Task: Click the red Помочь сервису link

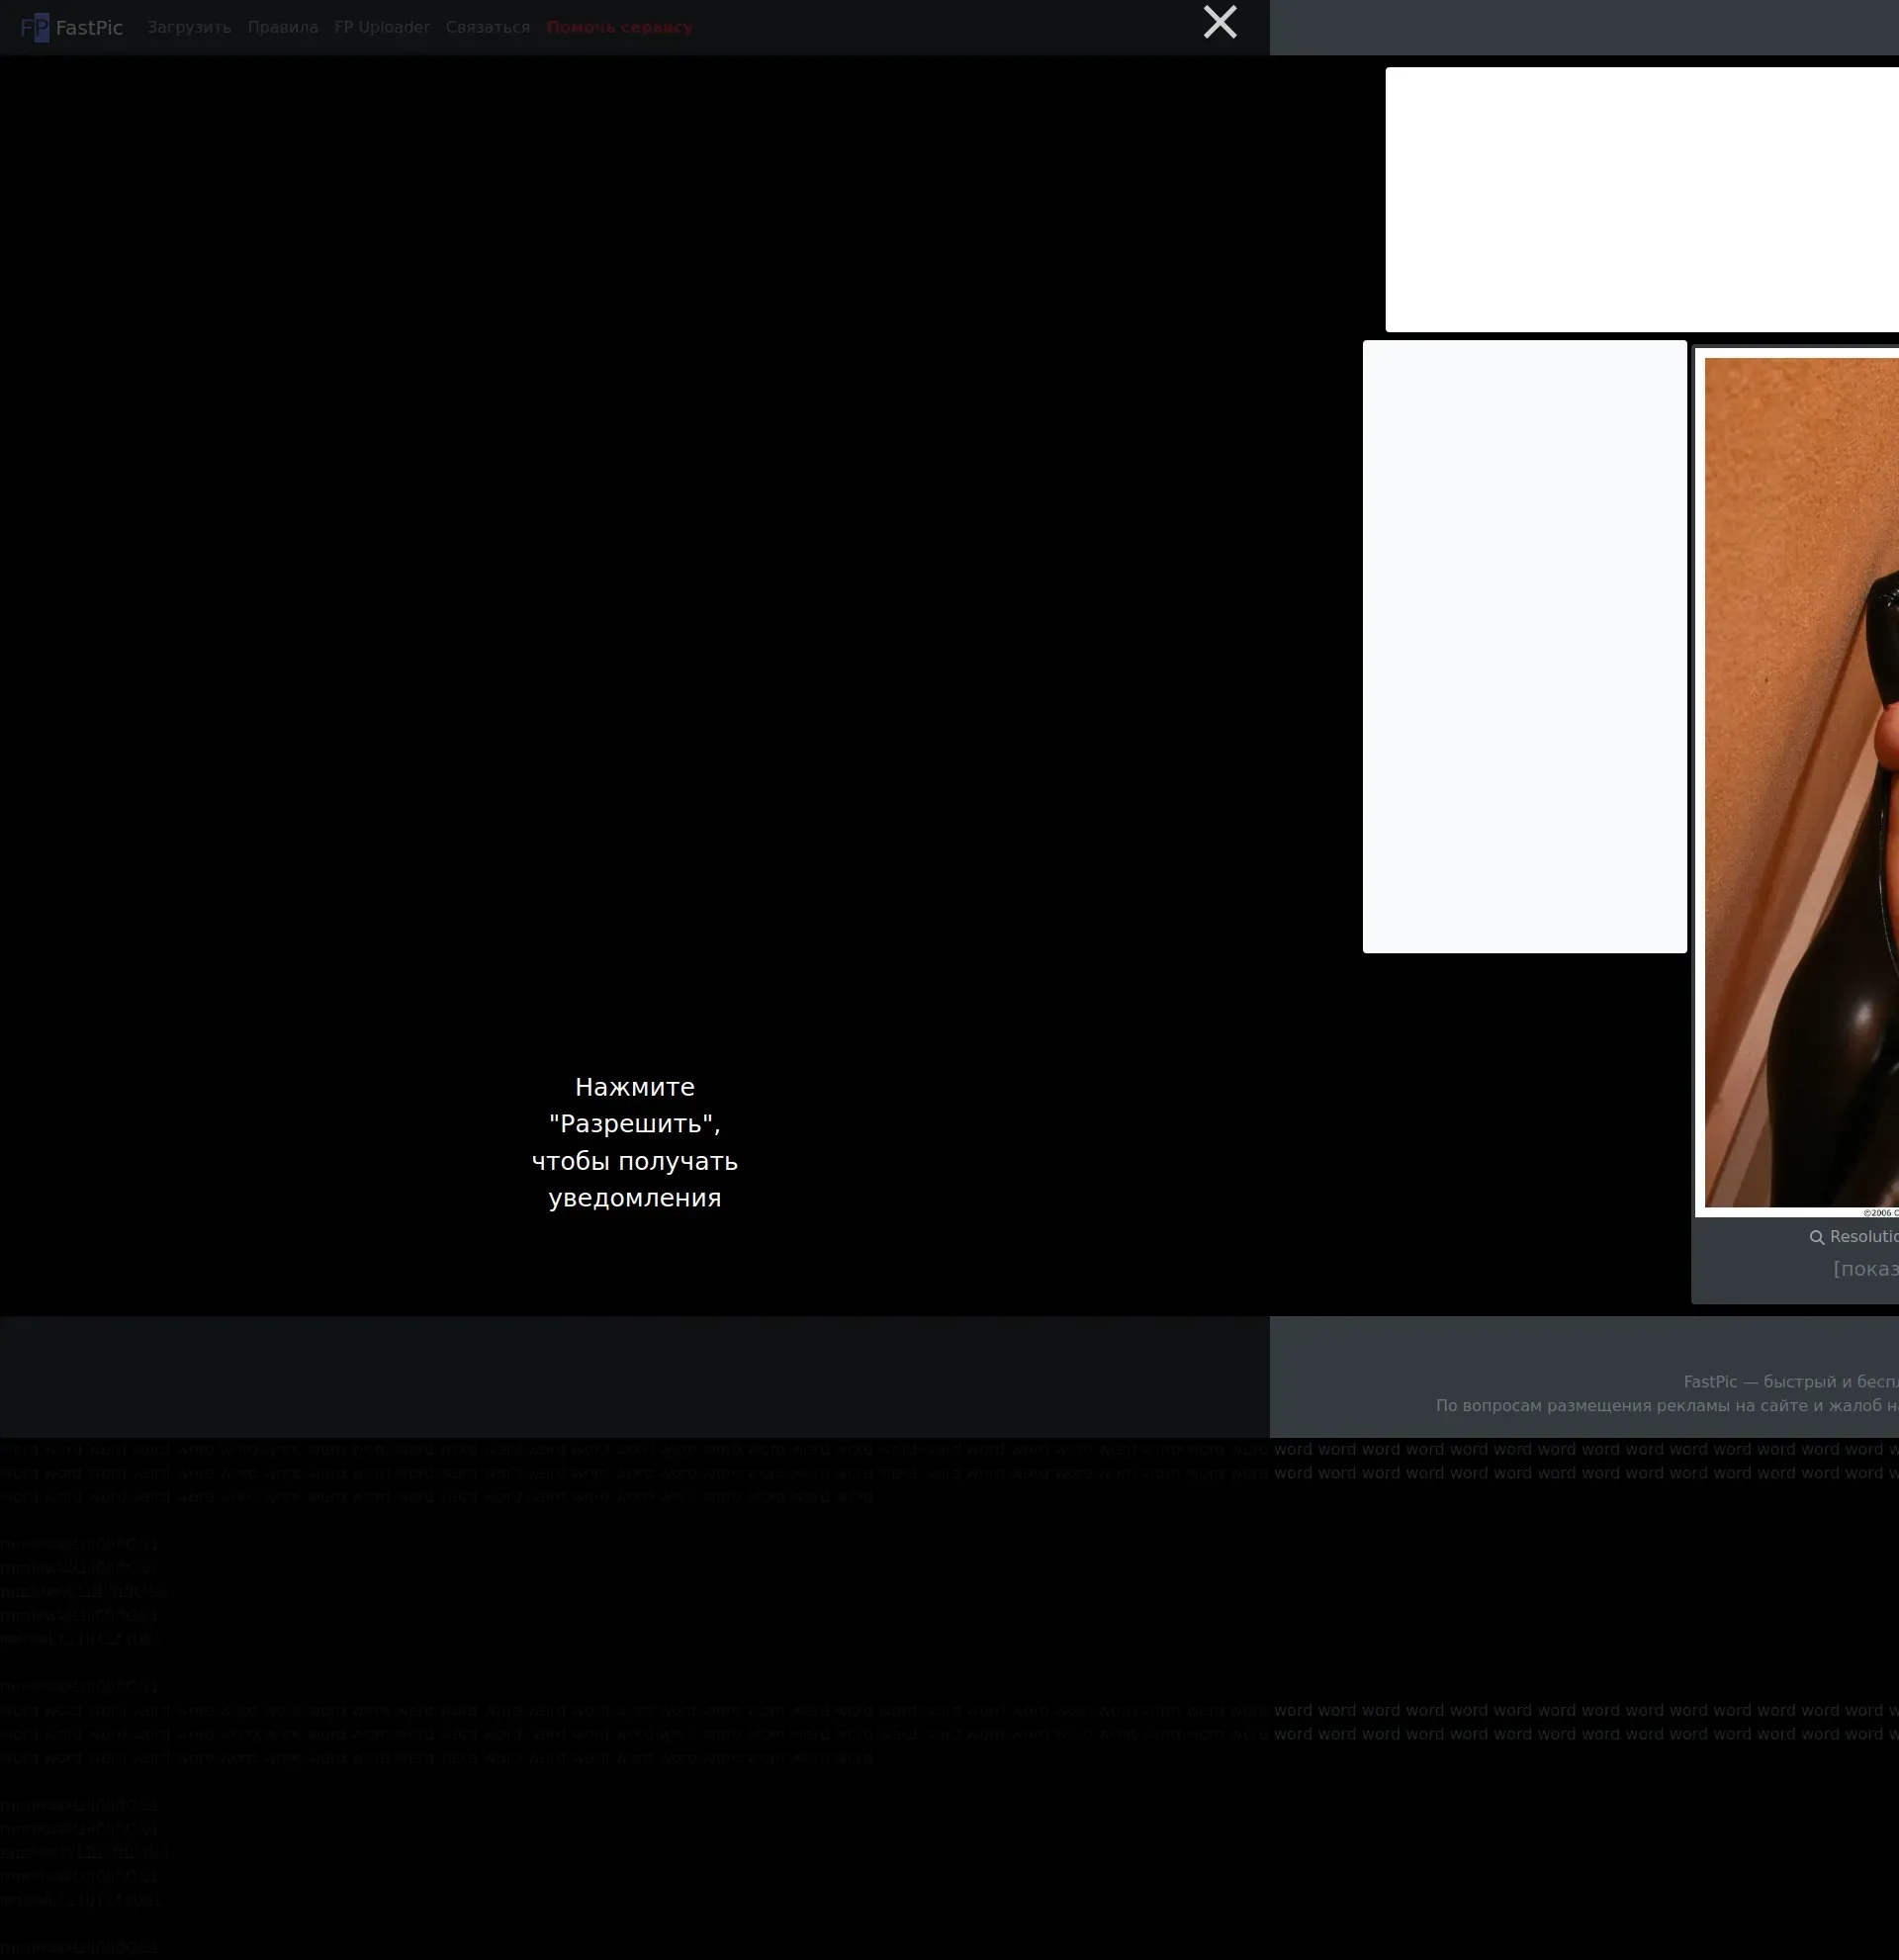Action: click(x=619, y=28)
